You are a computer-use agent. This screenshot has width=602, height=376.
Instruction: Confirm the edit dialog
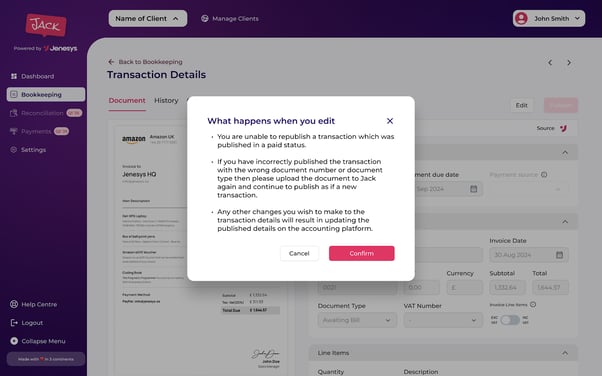coord(362,253)
